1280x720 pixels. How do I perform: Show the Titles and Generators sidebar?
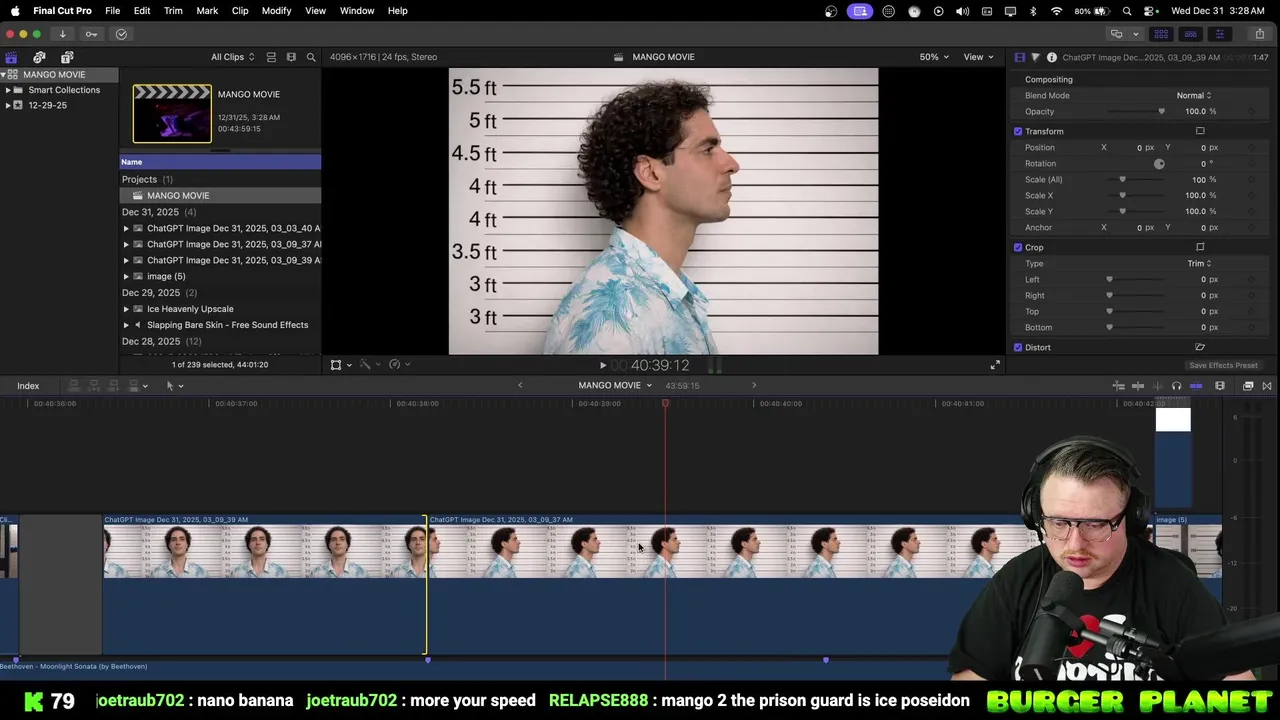[x=67, y=57]
